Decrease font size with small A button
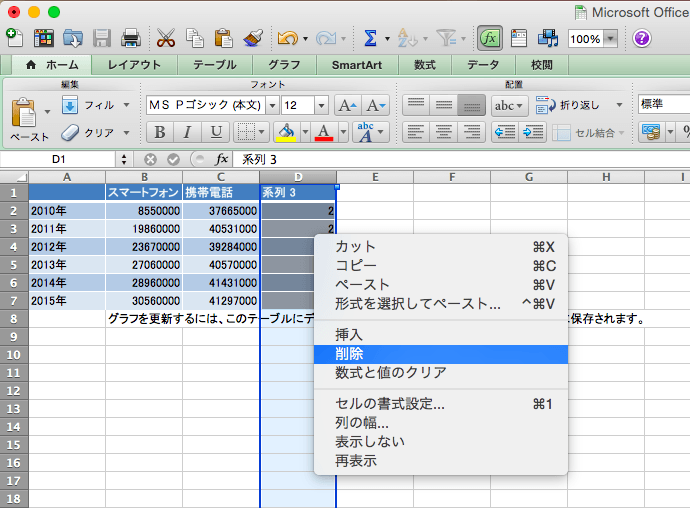The image size is (690, 508). [375, 105]
